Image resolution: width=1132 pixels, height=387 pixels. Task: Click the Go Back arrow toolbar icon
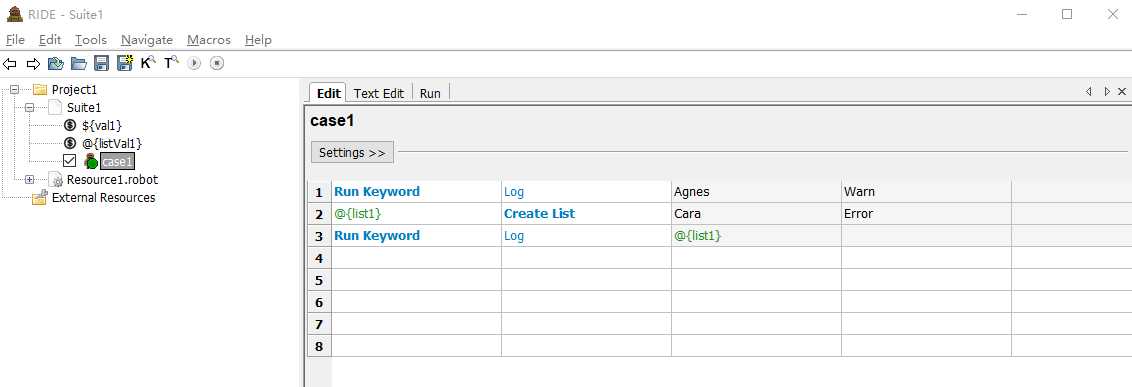click(10, 64)
